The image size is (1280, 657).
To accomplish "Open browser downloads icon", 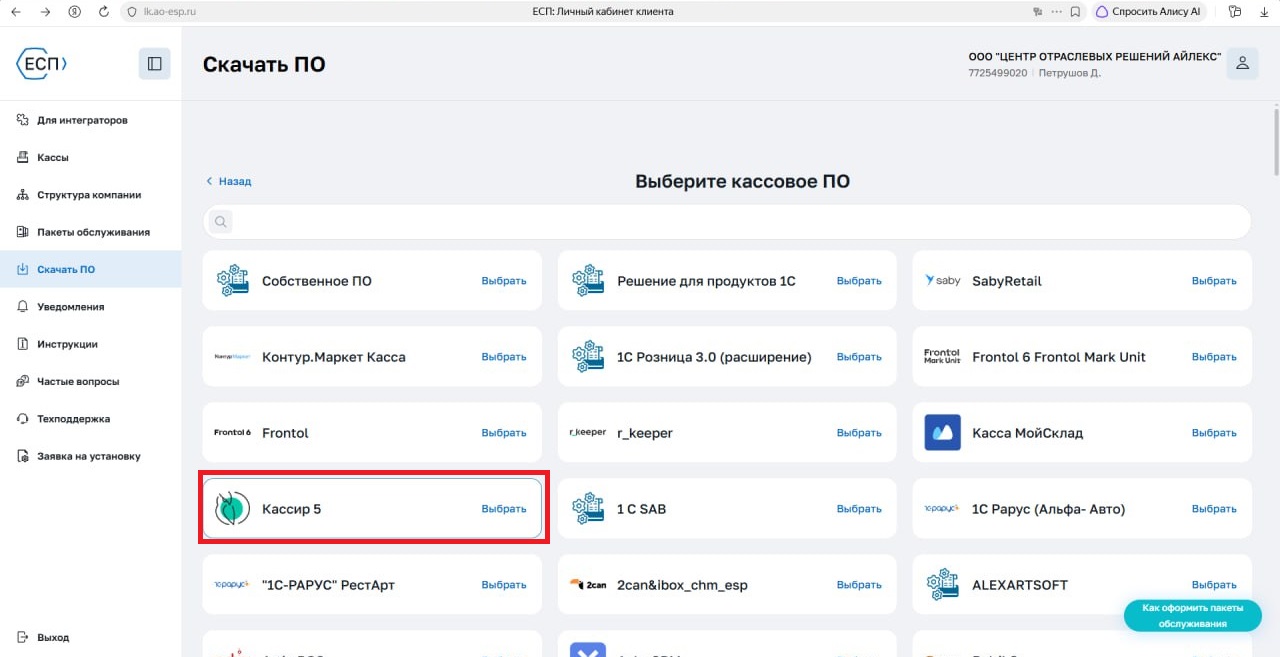I will 1264,12.
